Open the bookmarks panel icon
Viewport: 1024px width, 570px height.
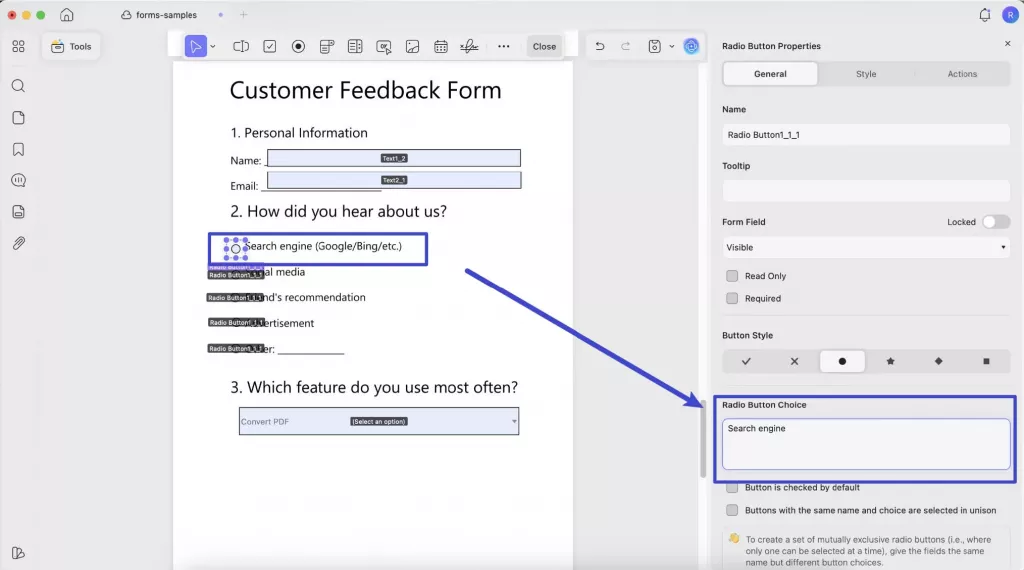[x=18, y=150]
